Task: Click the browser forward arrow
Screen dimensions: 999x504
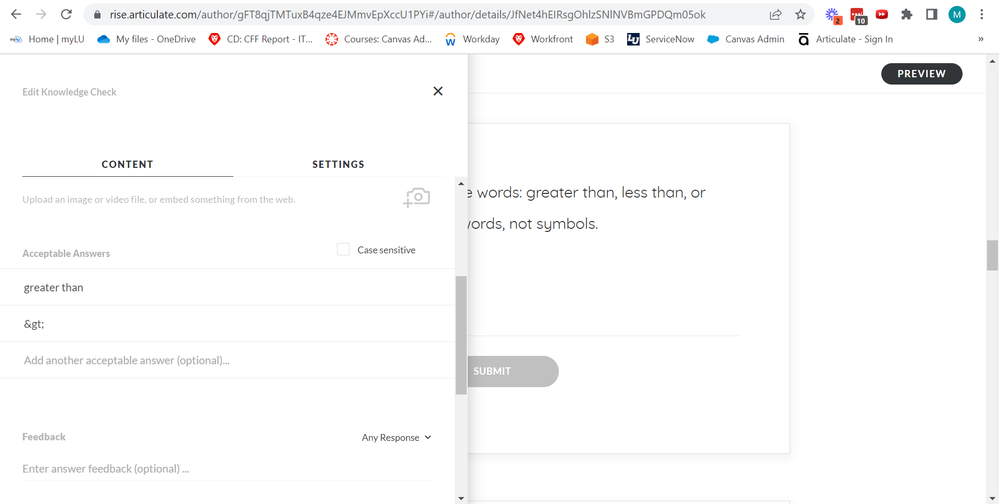Action: tap(41, 14)
